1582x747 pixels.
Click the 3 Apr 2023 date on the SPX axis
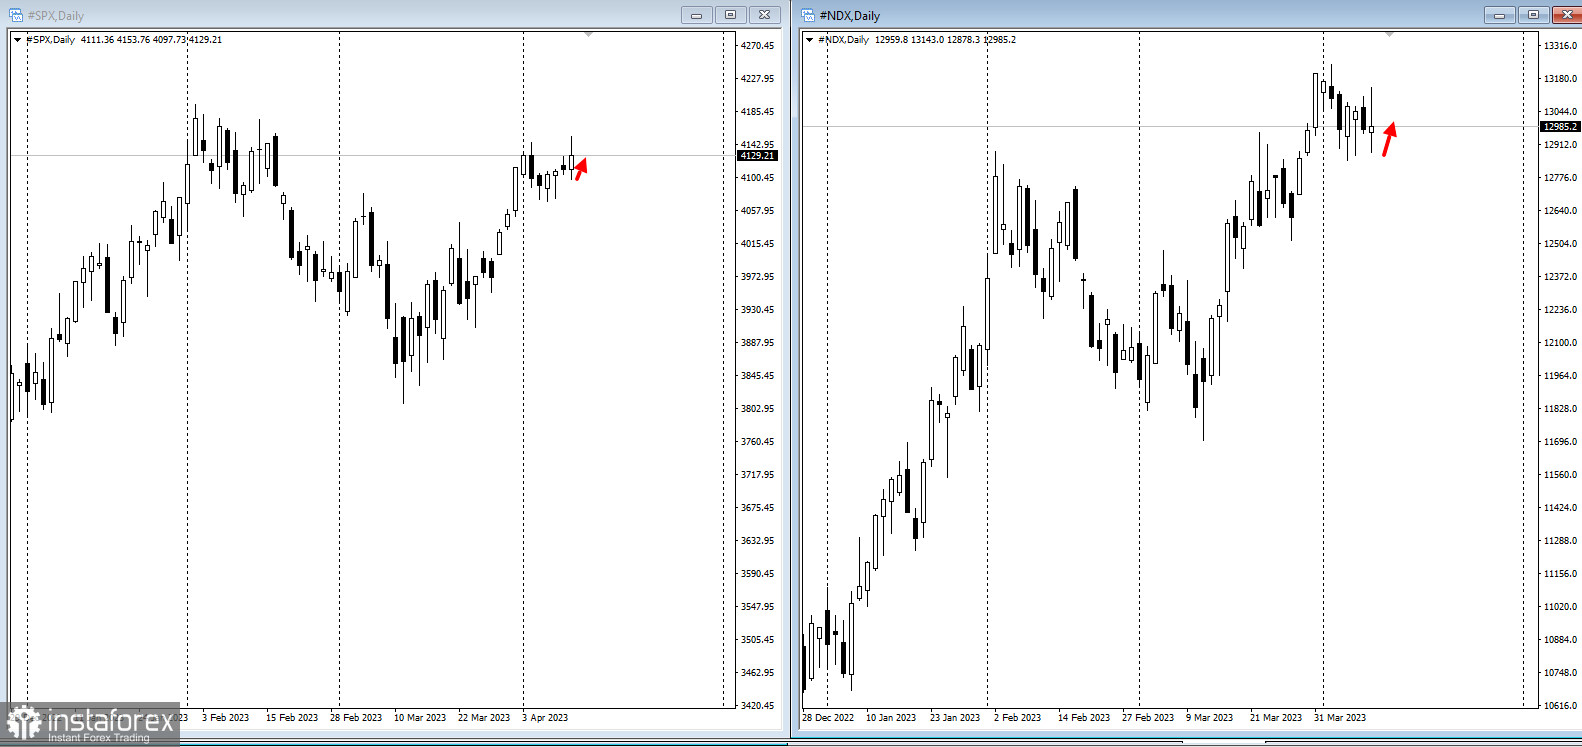coord(545,718)
